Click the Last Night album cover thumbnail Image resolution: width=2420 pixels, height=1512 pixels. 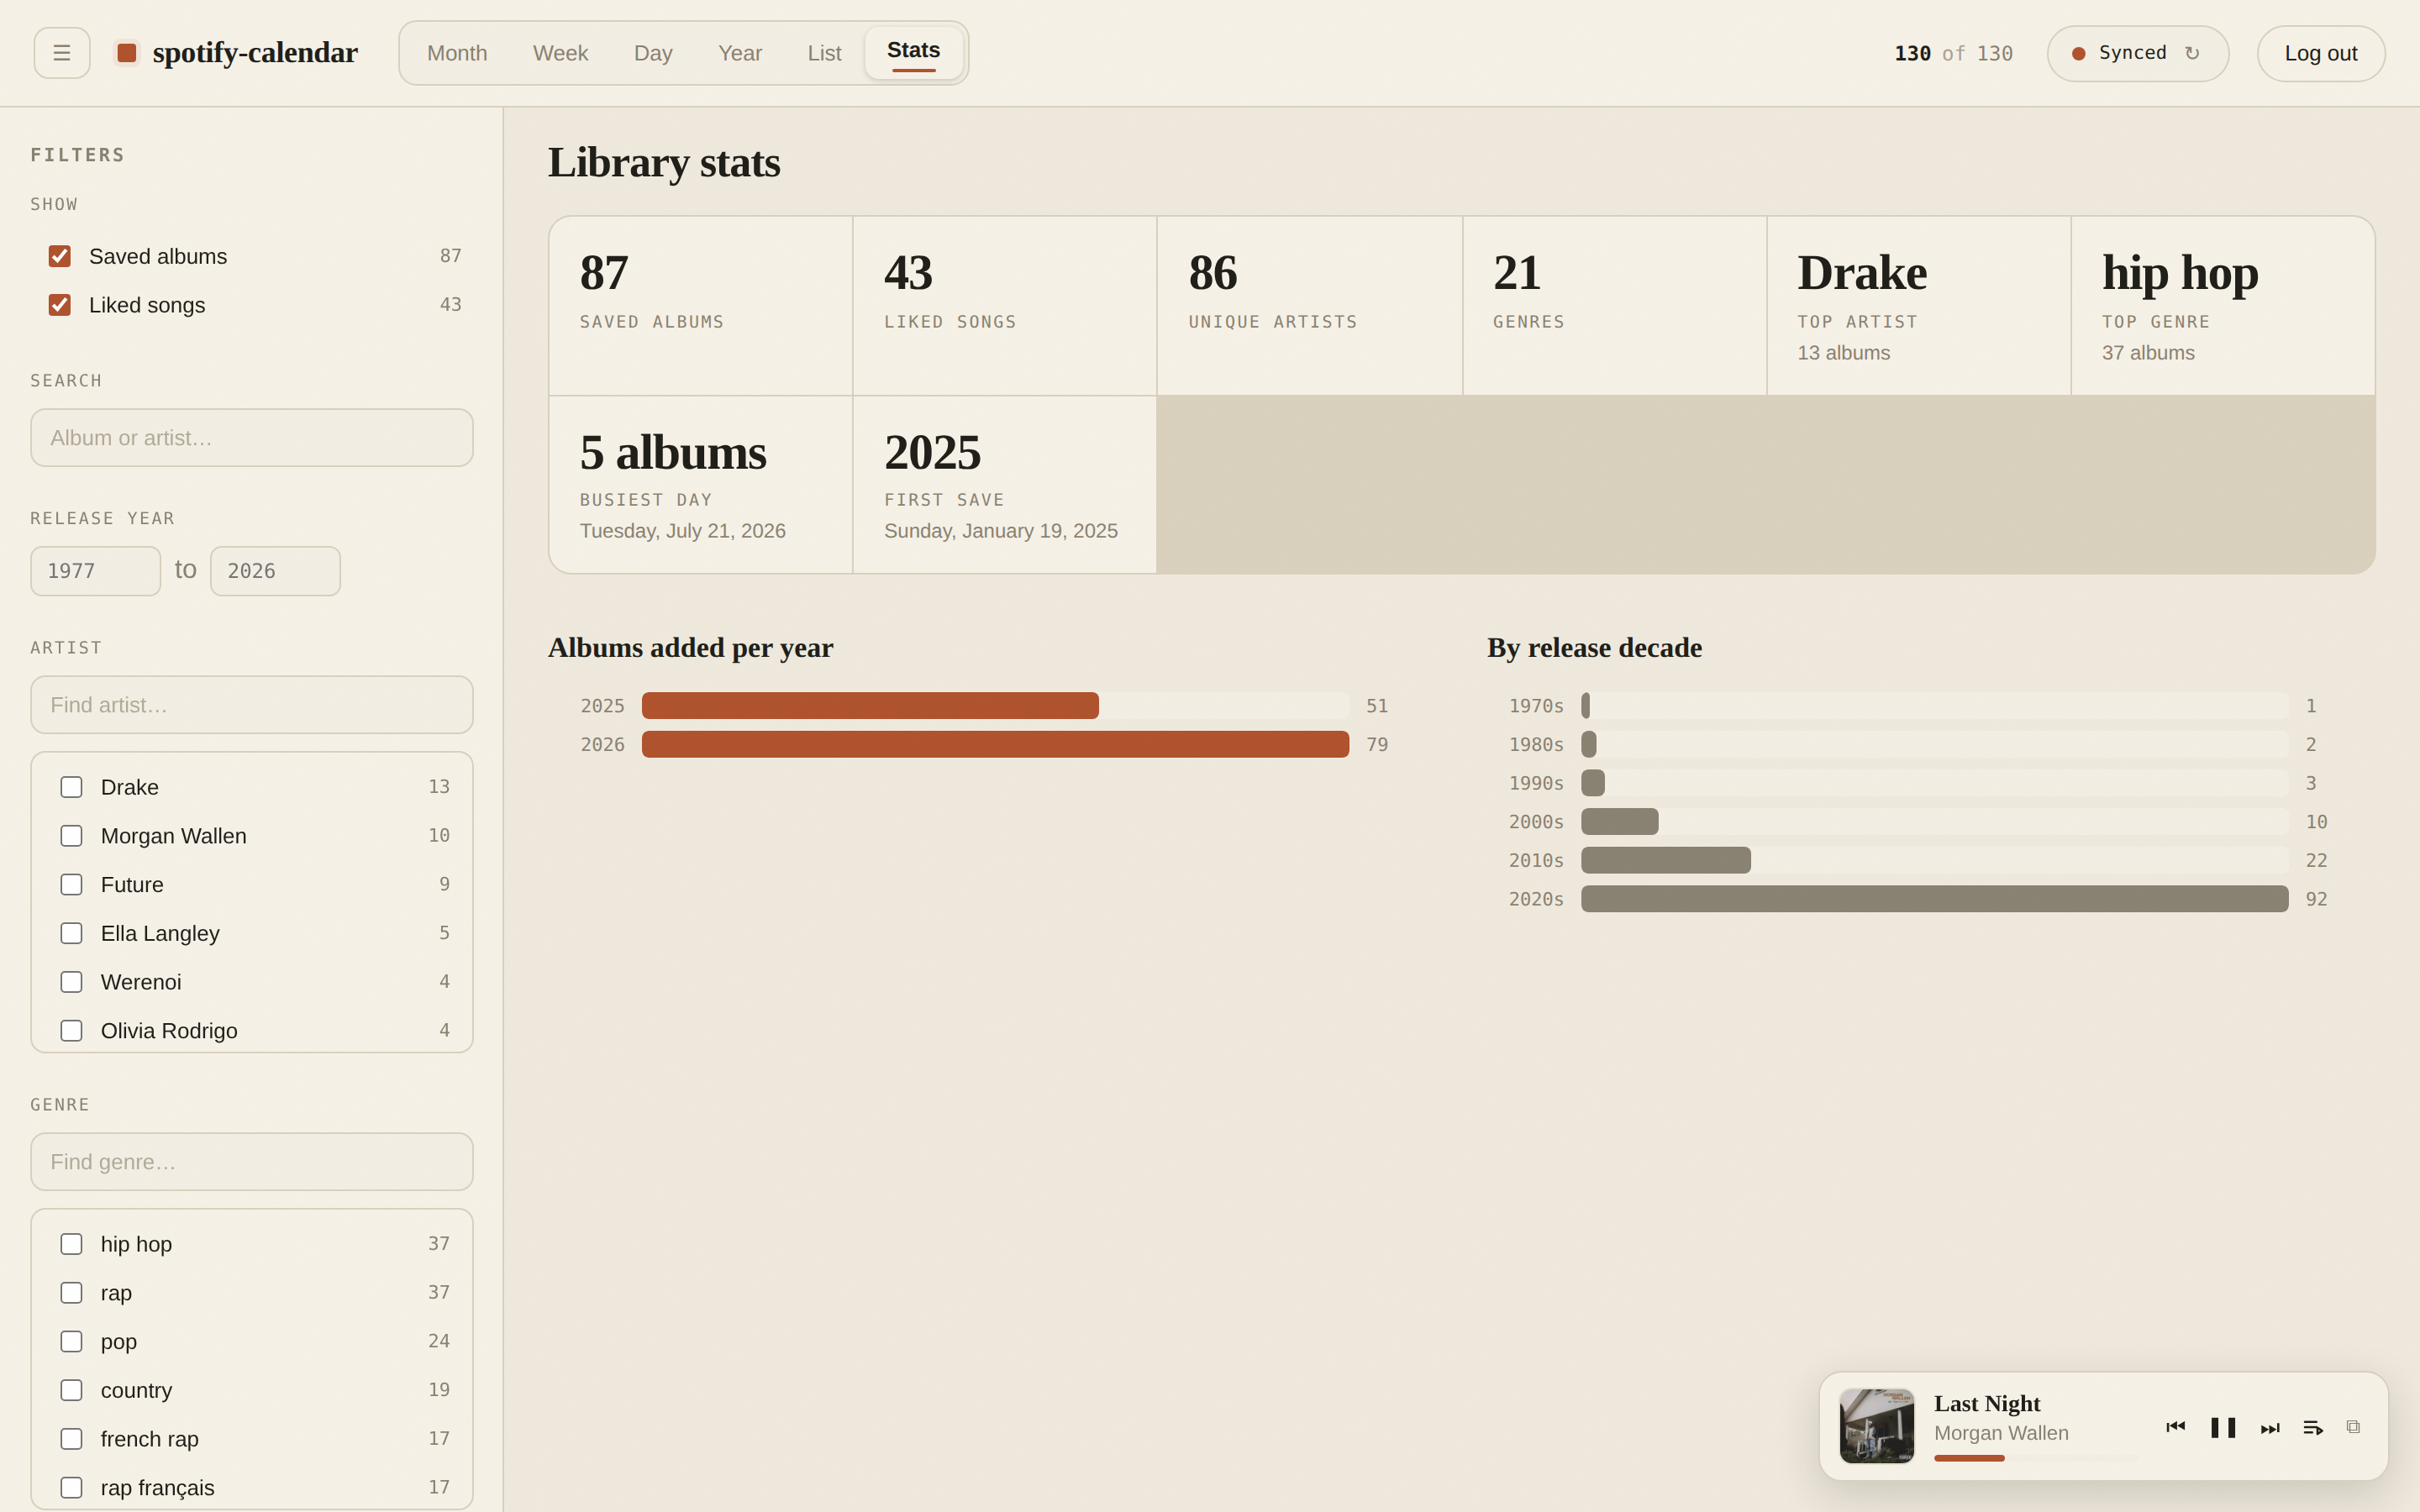(x=1877, y=1426)
